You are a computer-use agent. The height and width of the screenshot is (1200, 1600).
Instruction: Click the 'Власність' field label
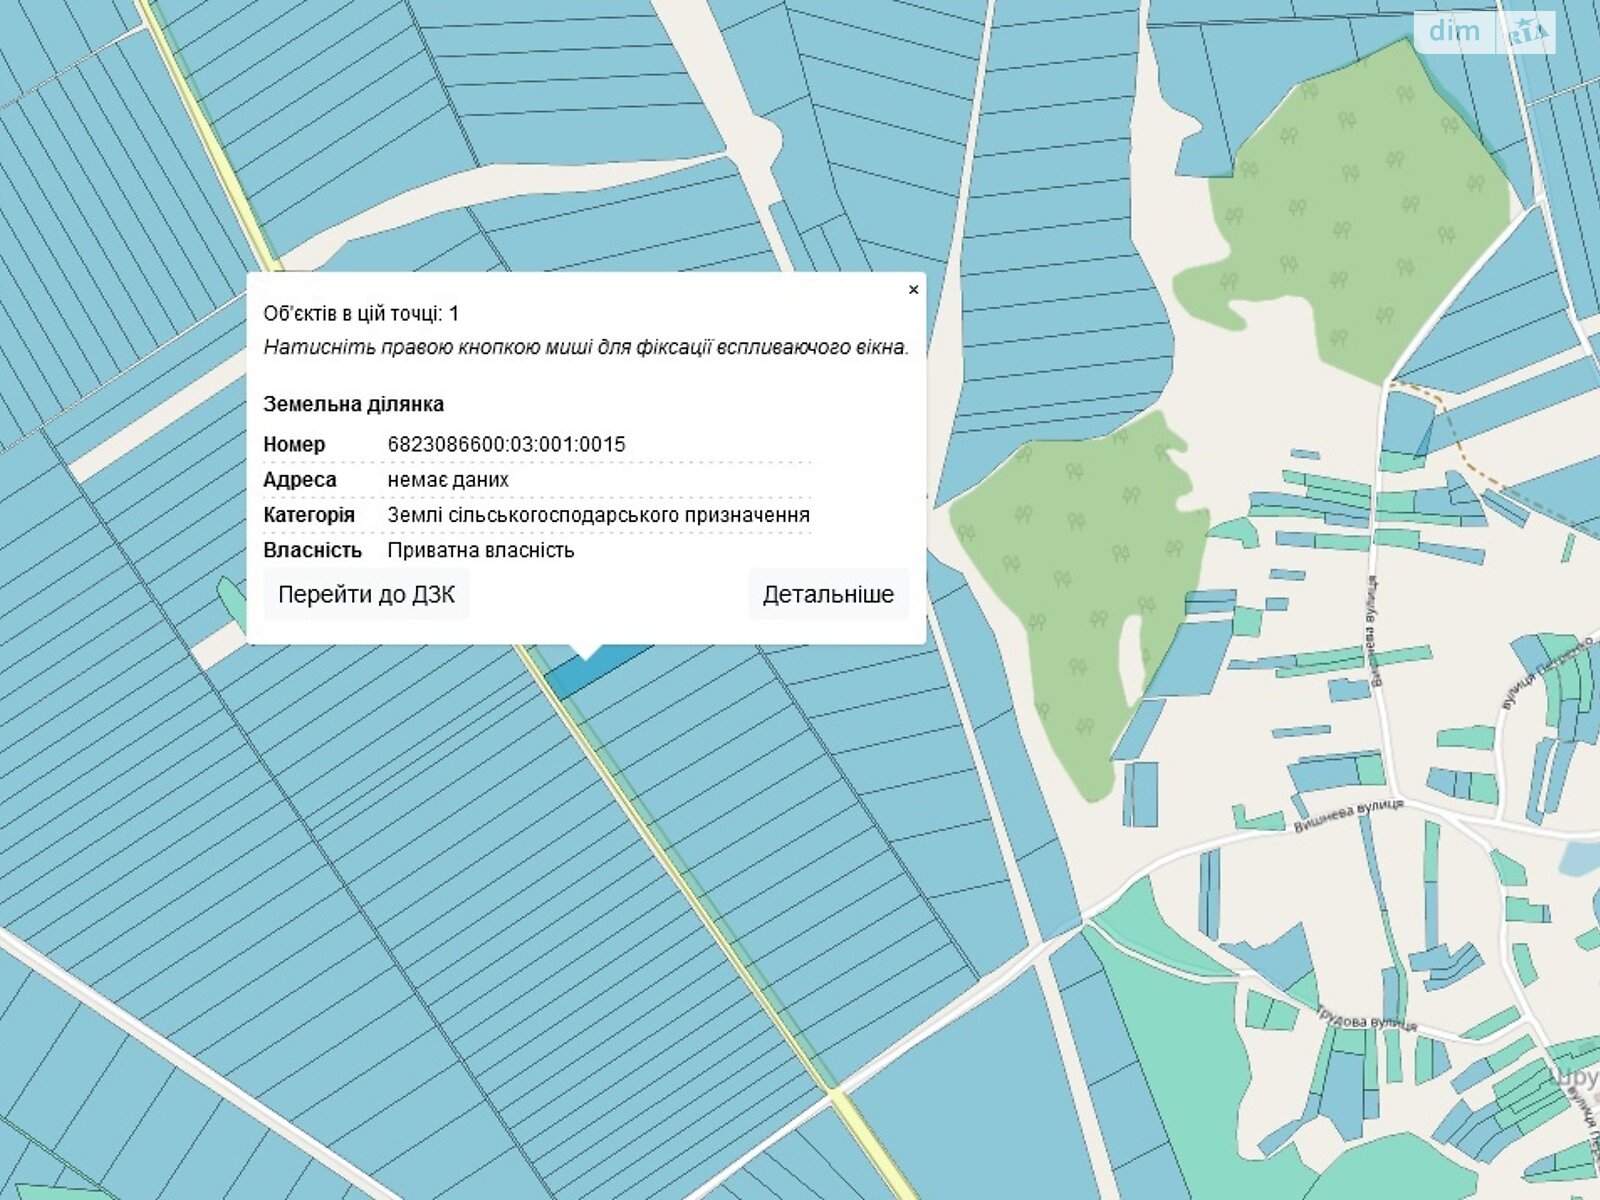312,550
